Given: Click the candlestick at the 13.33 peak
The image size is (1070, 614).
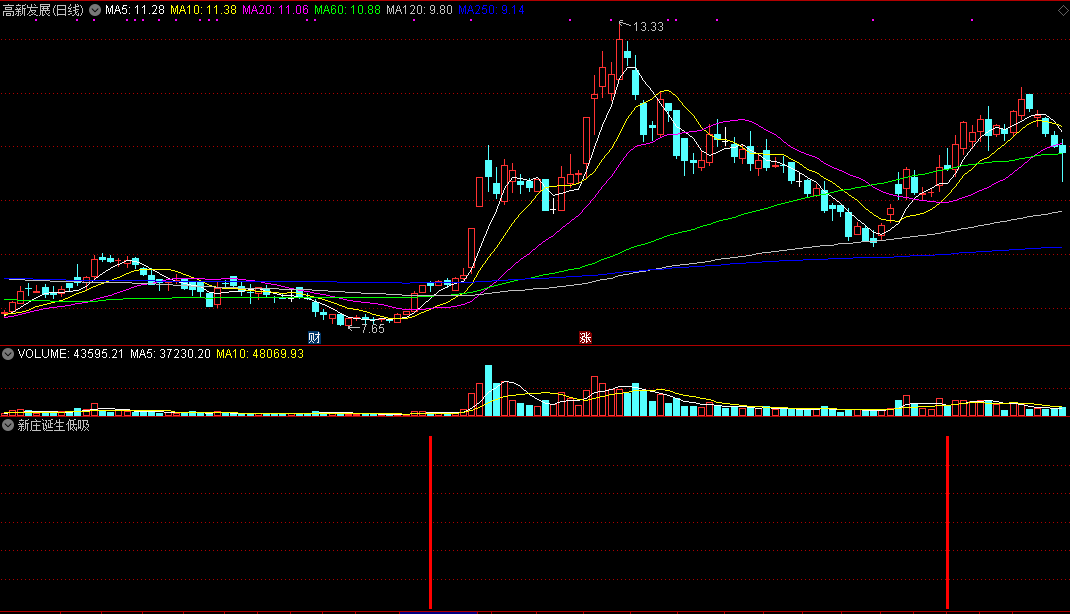Looking at the screenshot, I should click(x=620, y=51).
